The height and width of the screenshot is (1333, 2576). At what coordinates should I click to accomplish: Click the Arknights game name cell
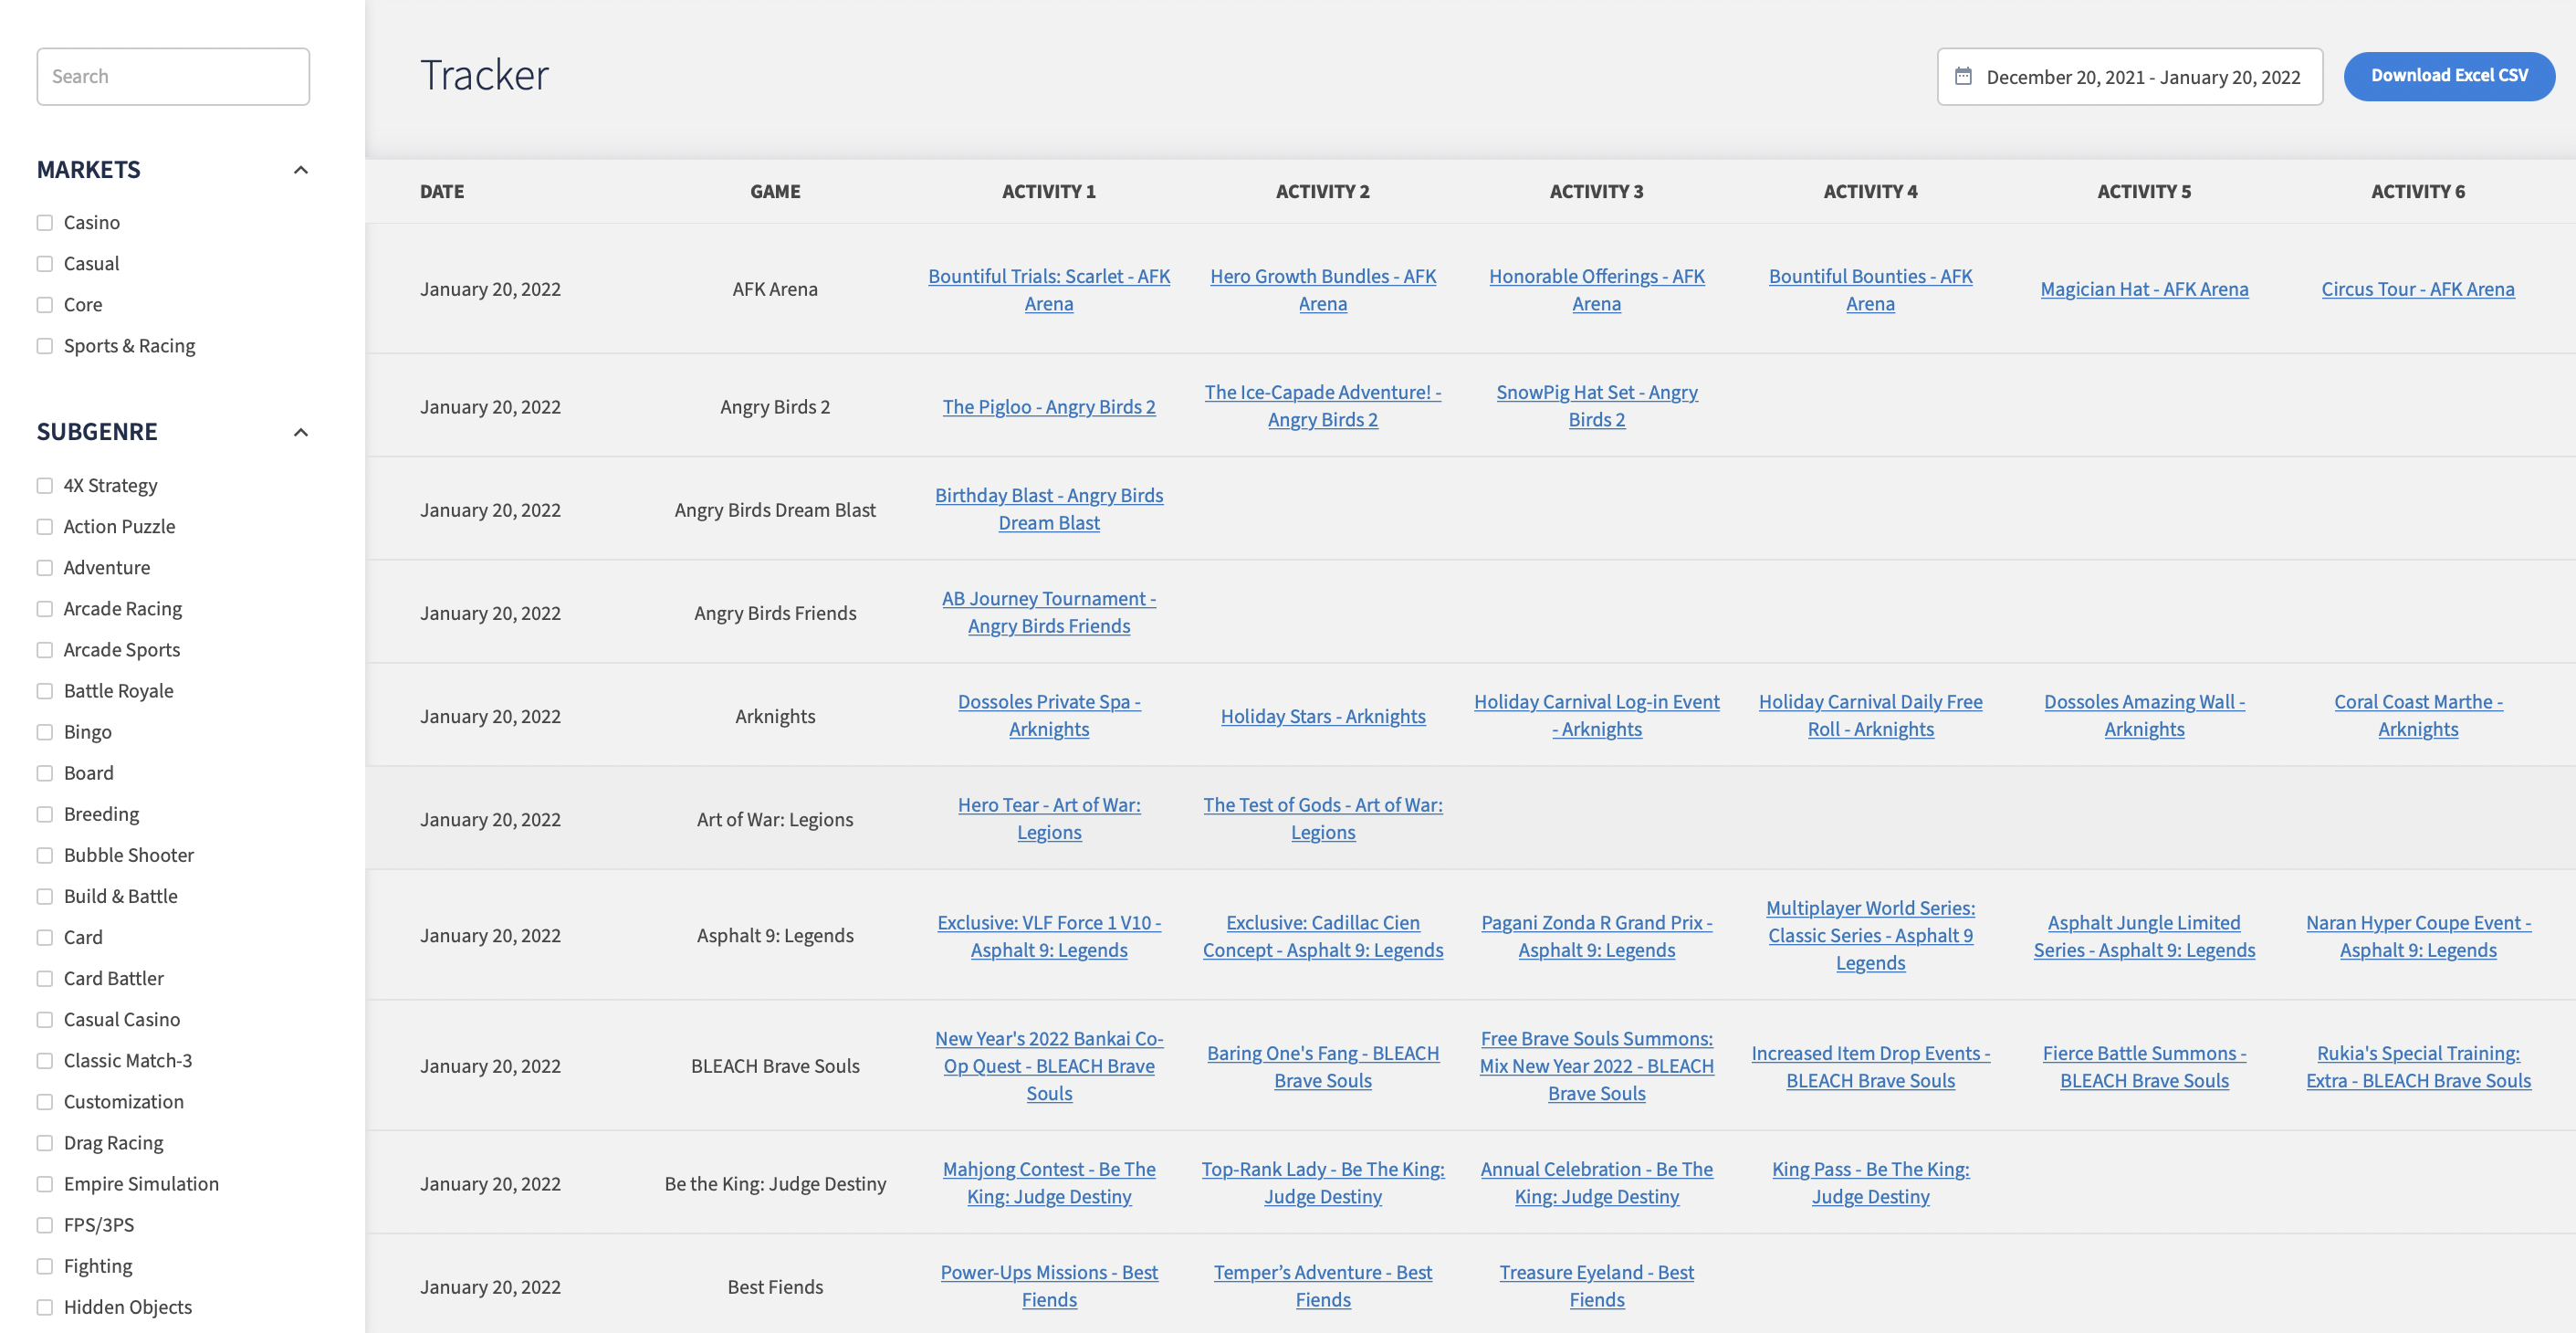(775, 716)
